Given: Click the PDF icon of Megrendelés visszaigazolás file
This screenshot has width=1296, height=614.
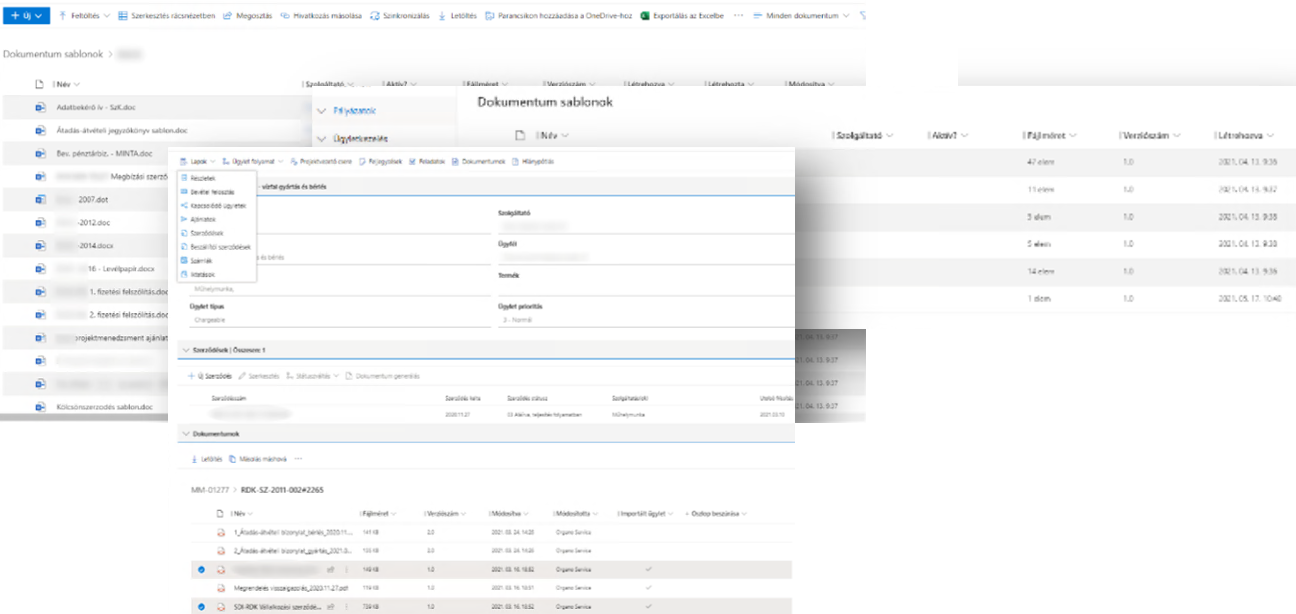Looking at the screenshot, I should (221, 588).
